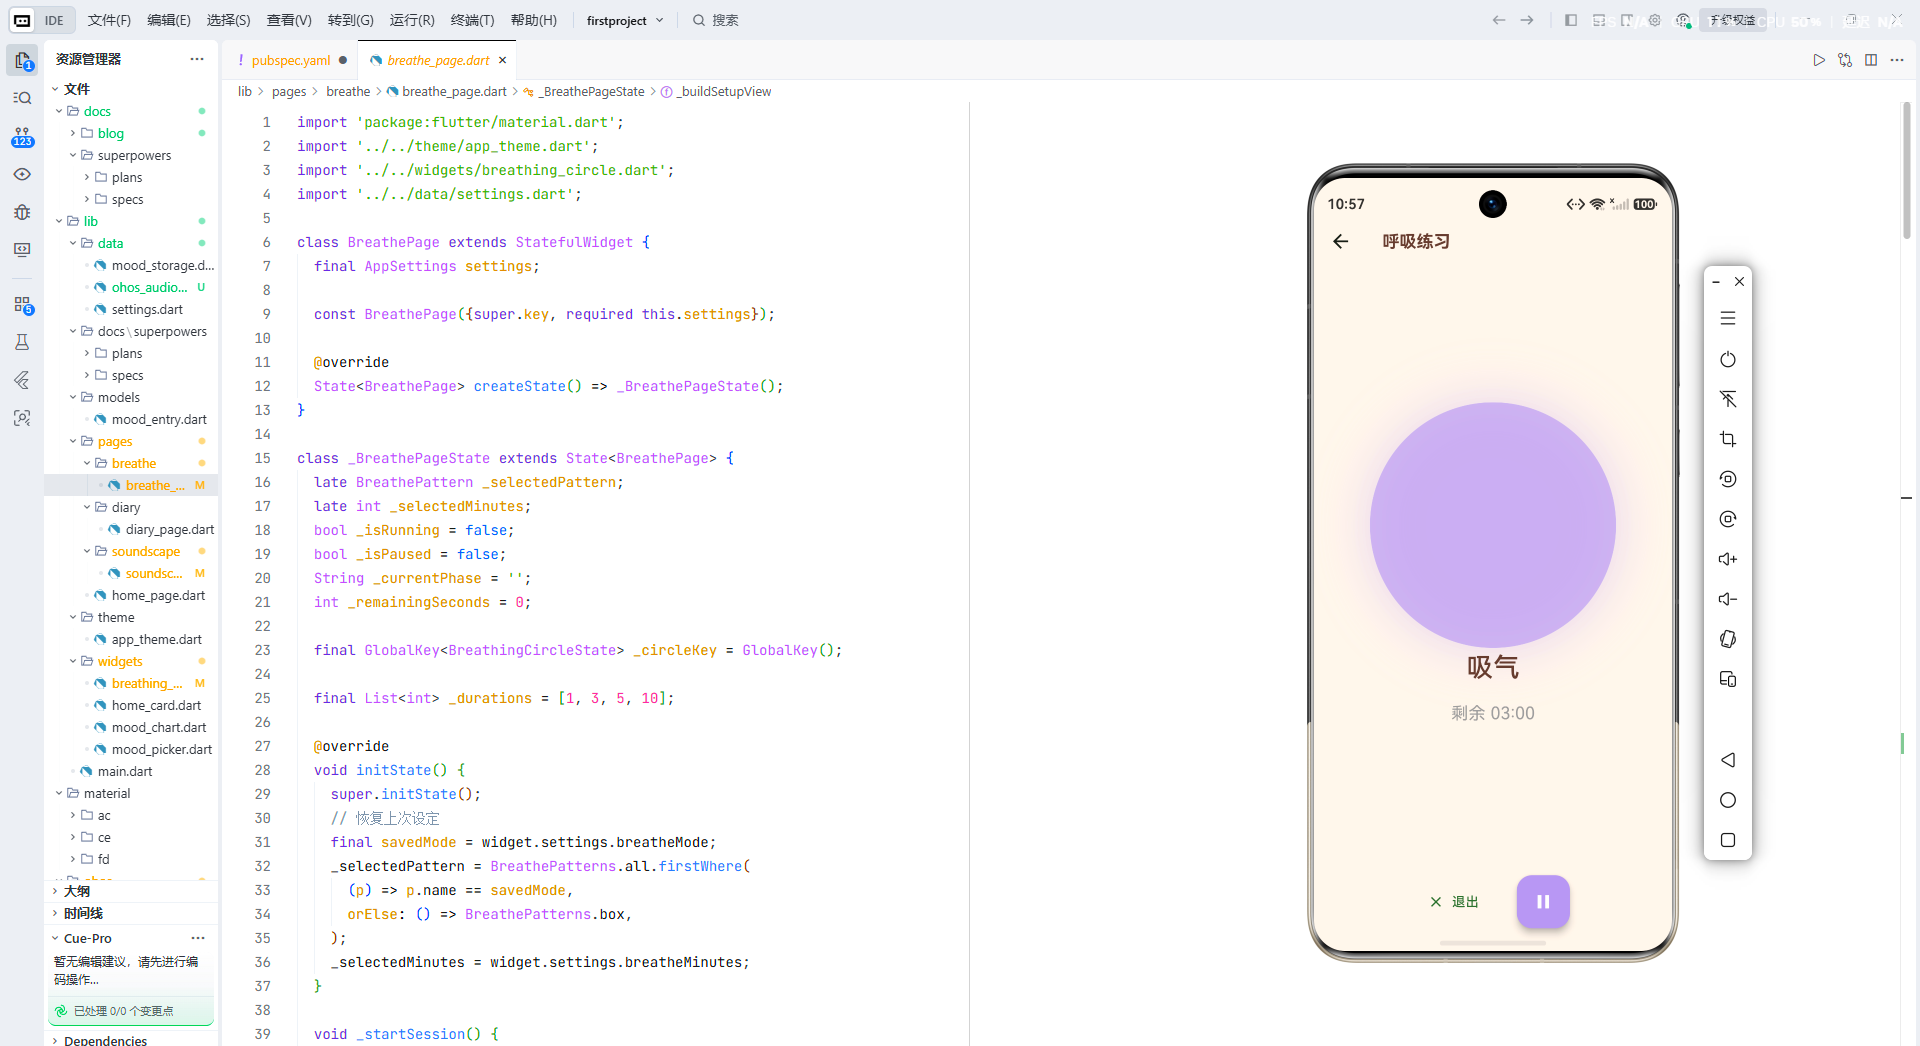The height and width of the screenshot is (1046, 1920).
Task: Collapse the lib folder
Action: coord(59,221)
